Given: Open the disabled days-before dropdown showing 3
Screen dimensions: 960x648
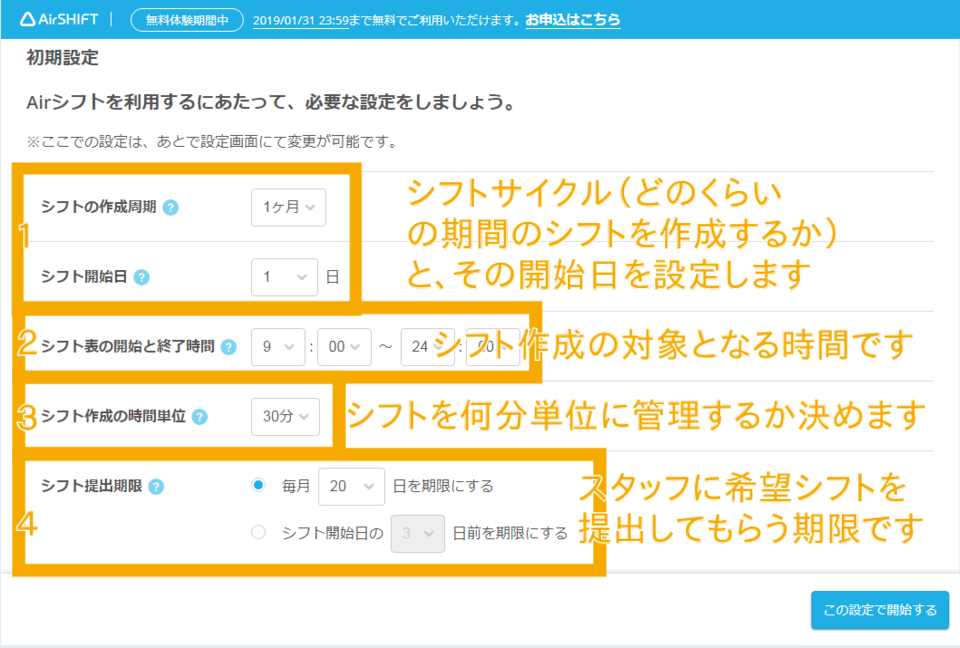Looking at the screenshot, I should pyautogui.click(x=417, y=533).
